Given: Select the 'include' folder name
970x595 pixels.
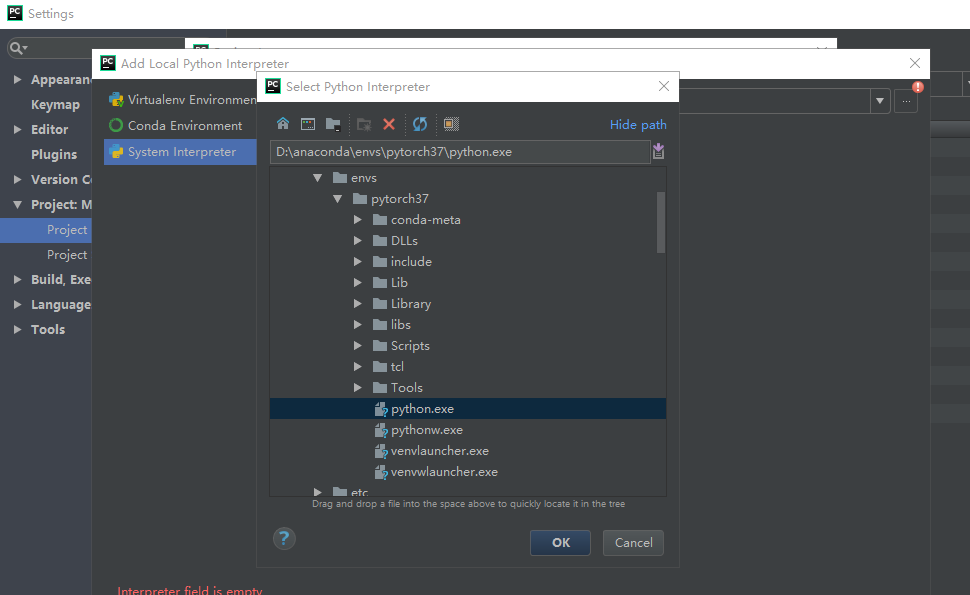Looking at the screenshot, I should coord(411,262).
